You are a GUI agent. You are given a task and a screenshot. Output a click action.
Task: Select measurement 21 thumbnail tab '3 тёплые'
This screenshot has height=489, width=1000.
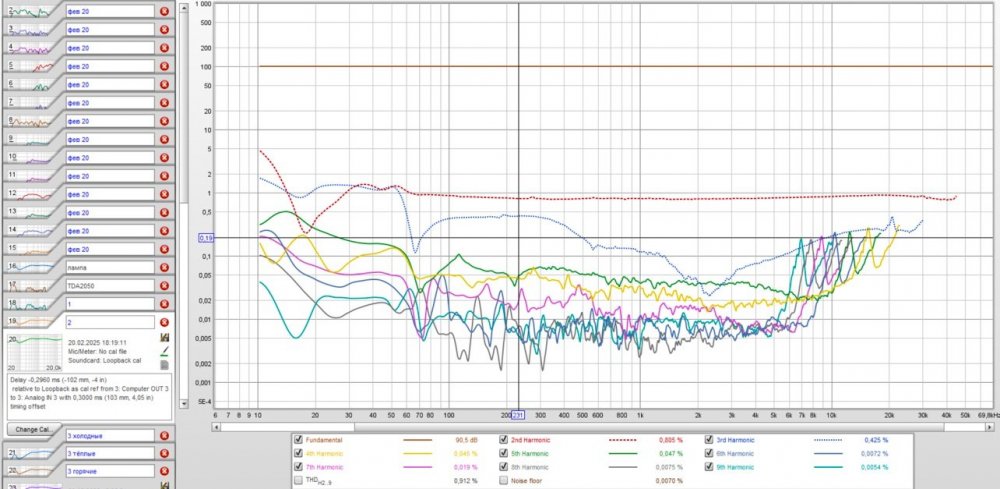click(x=30, y=453)
